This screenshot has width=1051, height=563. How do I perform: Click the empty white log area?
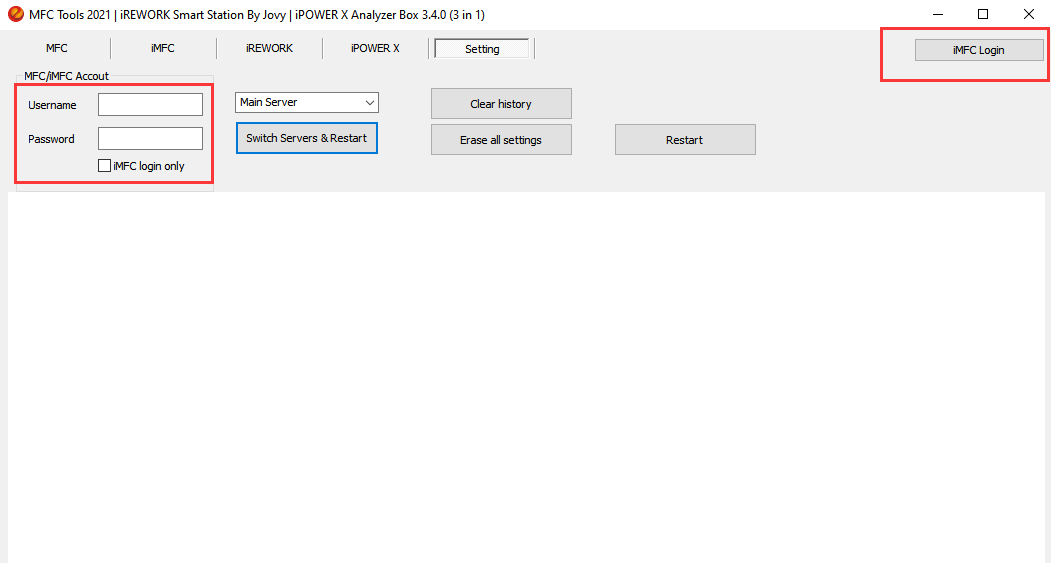525,375
